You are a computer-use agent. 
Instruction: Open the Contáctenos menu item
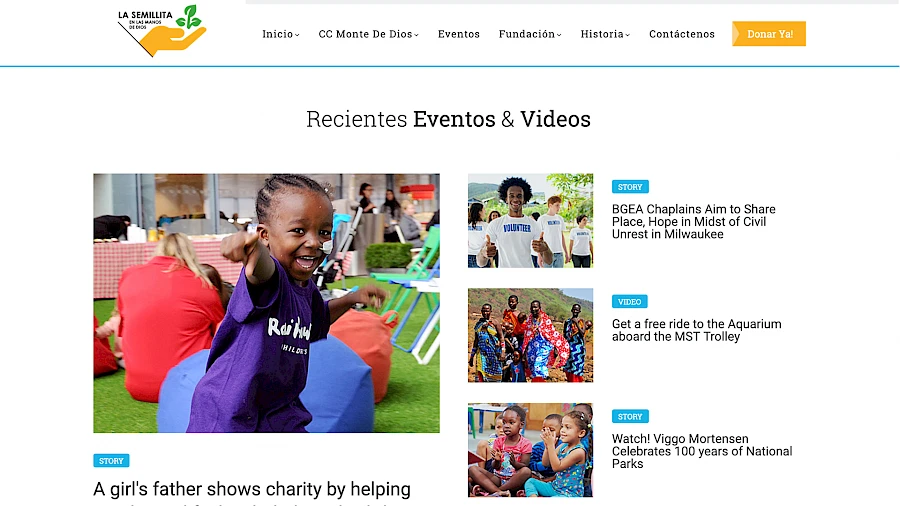[x=682, y=34]
